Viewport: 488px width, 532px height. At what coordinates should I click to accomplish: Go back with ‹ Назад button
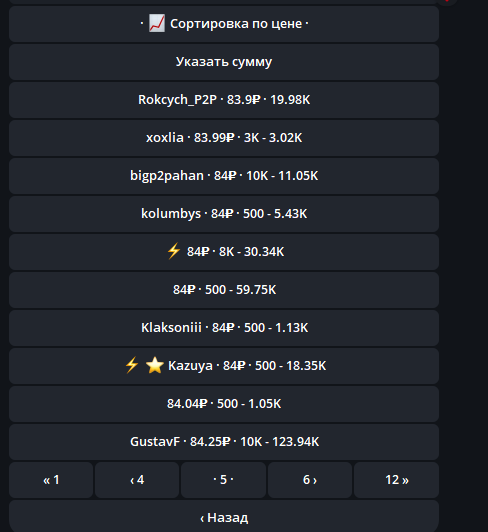coord(224,516)
